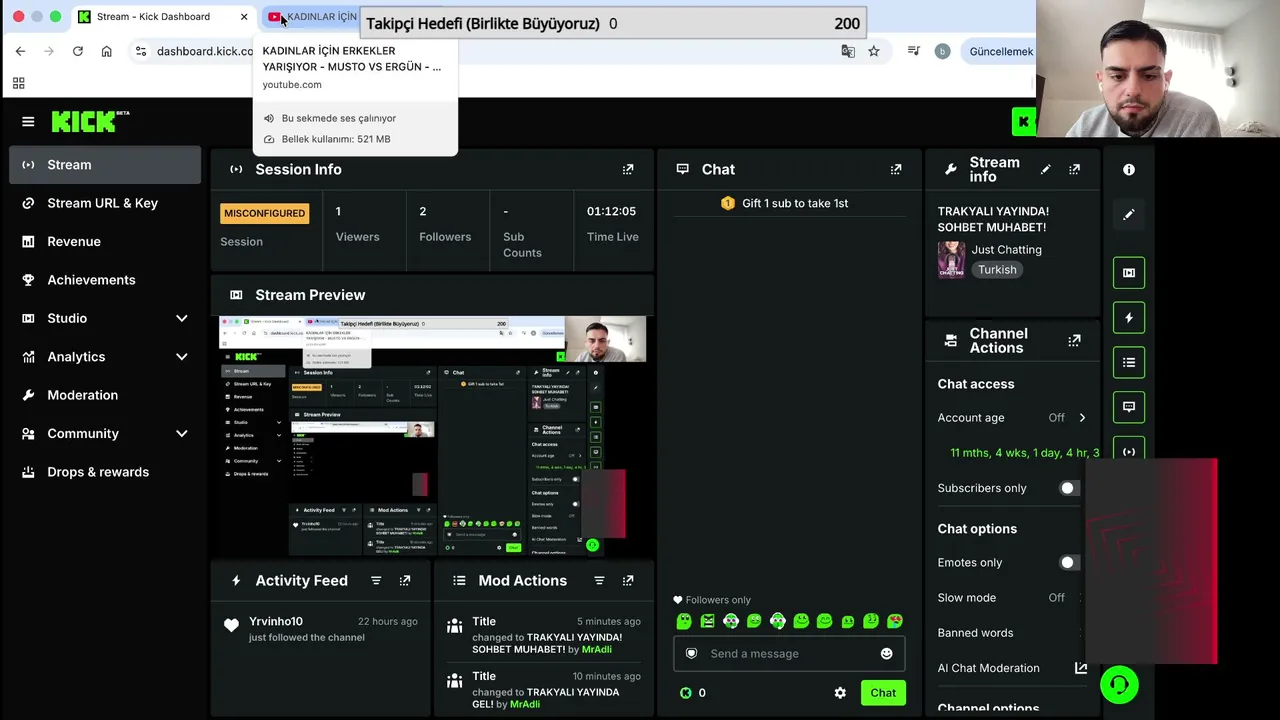Select the Stream - Kick Dashboard tab
Image resolution: width=1280 pixels, height=720 pixels.
(x=163, y=17)
